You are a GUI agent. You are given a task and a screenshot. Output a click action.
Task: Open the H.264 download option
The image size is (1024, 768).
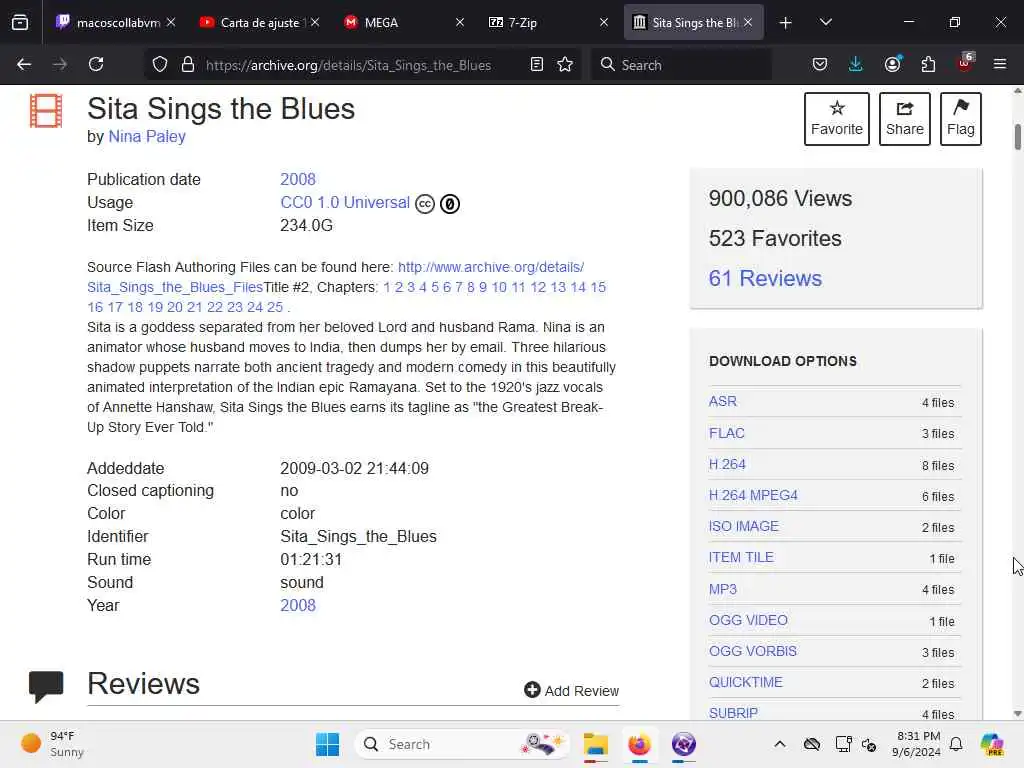[727, 464]
